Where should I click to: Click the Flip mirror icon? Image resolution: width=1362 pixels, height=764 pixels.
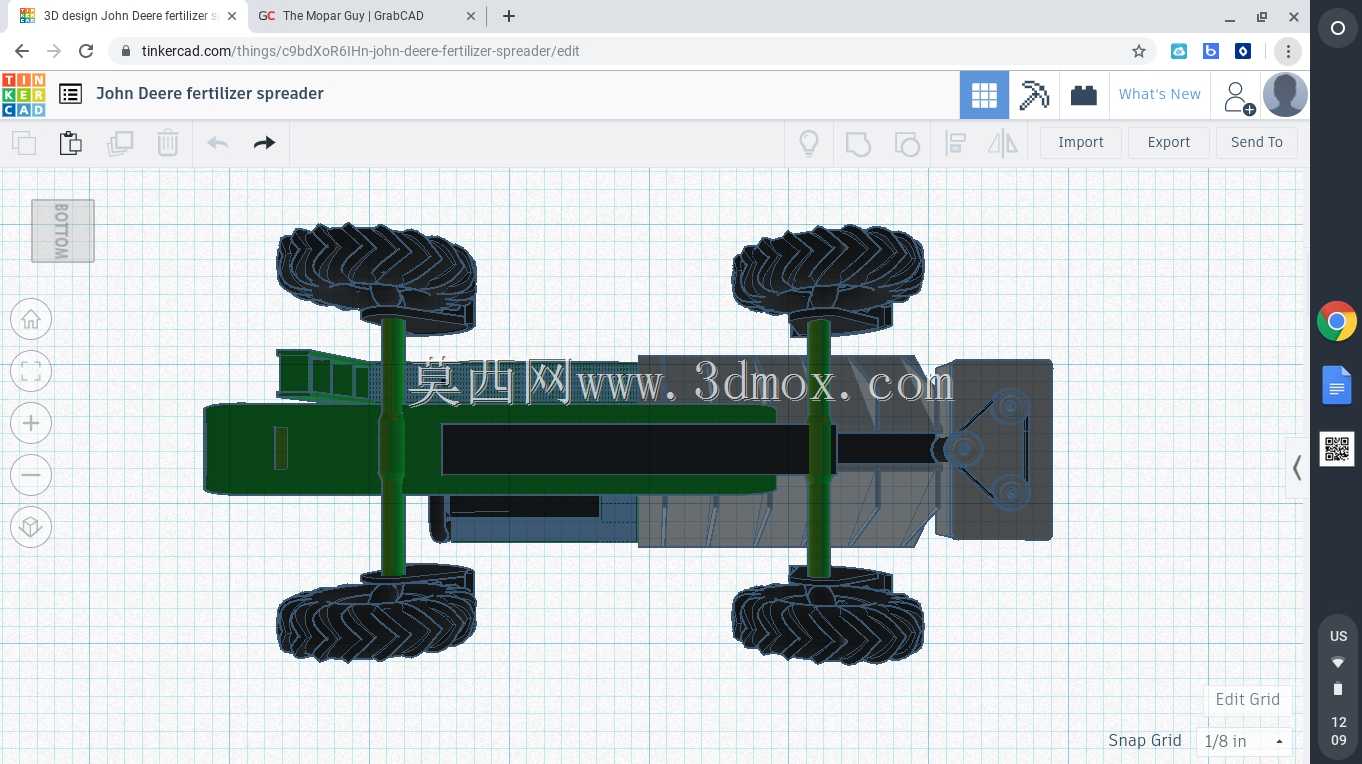(x=1003, y=143)
